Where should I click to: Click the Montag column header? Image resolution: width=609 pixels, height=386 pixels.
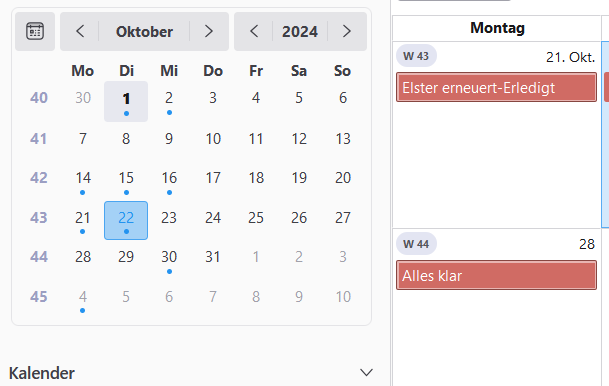click(x=497, y=28)
